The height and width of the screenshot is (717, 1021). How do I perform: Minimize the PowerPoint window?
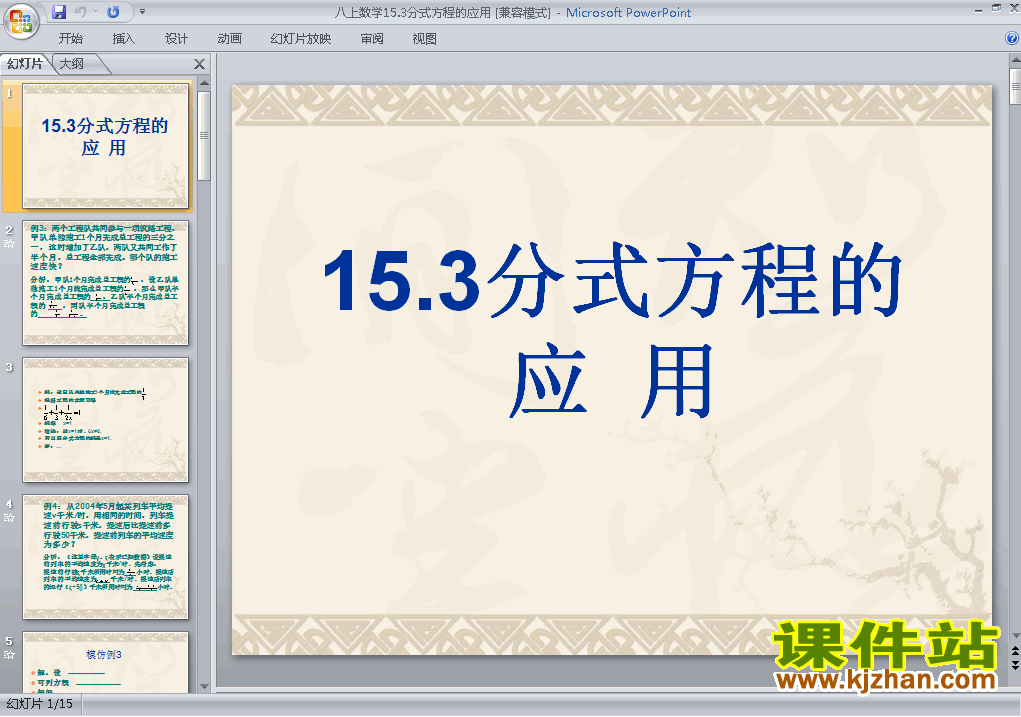(x=978, y=9)
